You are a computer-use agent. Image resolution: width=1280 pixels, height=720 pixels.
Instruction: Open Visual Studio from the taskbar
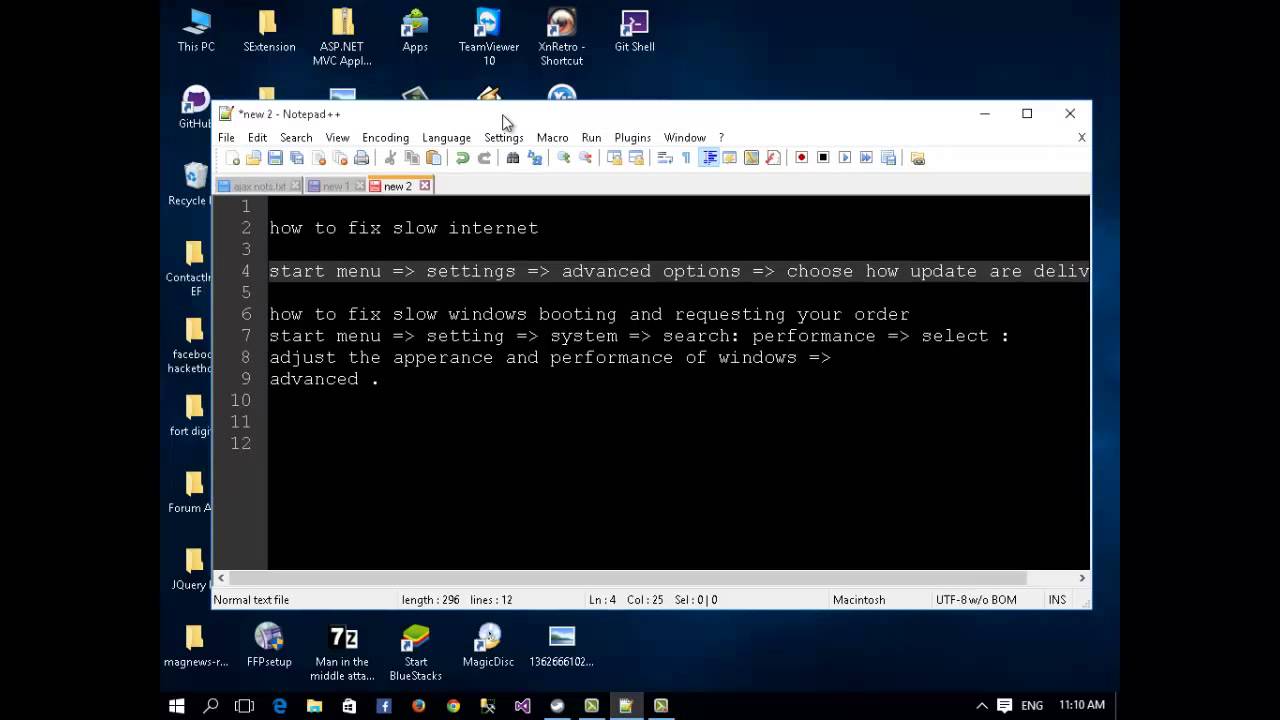[522, 705]
